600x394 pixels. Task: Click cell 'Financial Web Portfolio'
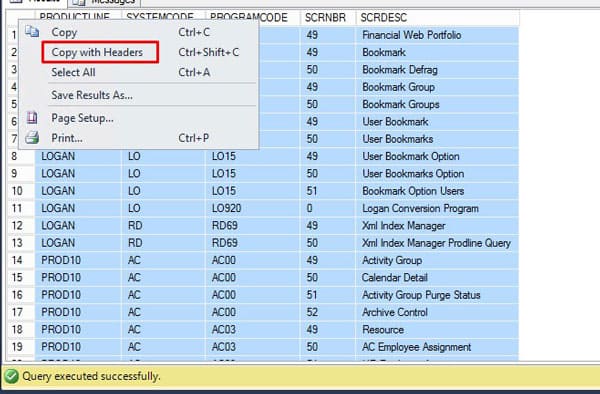pyautogui.click(x=437, y=35)
